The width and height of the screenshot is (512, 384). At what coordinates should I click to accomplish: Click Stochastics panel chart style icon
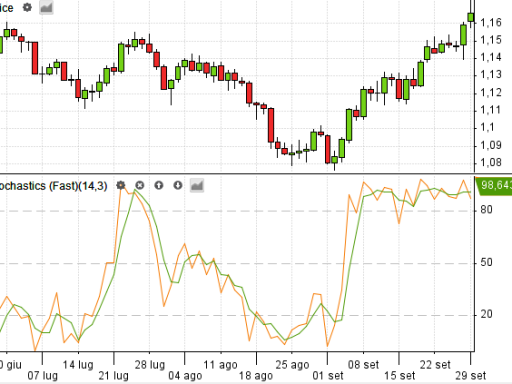pyautogui.click(x=197, y=185)
